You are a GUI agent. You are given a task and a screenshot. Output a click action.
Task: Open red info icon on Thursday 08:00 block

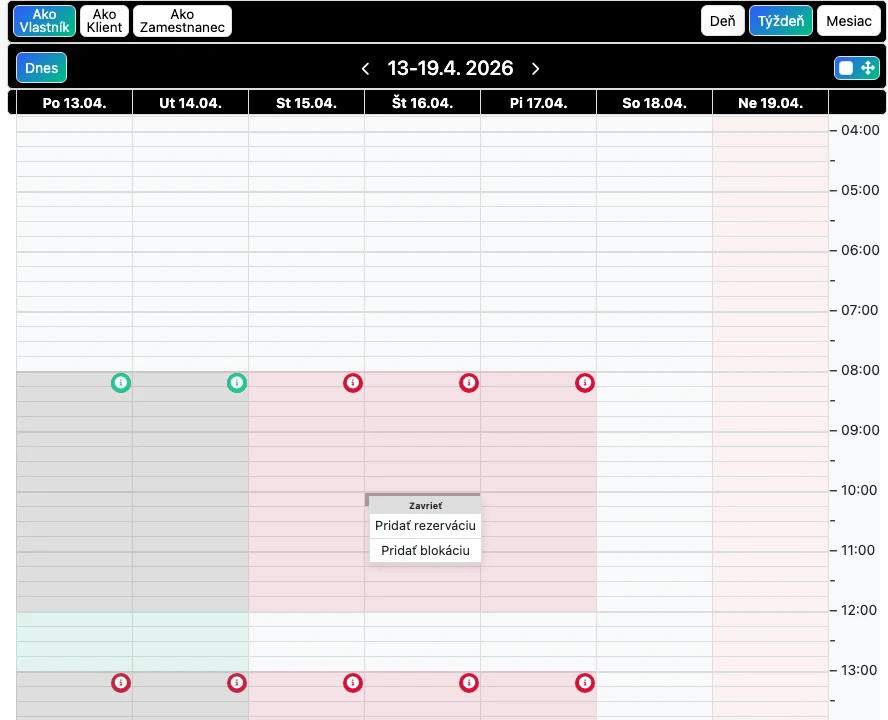pyautogui.click(x=469, y=383)
